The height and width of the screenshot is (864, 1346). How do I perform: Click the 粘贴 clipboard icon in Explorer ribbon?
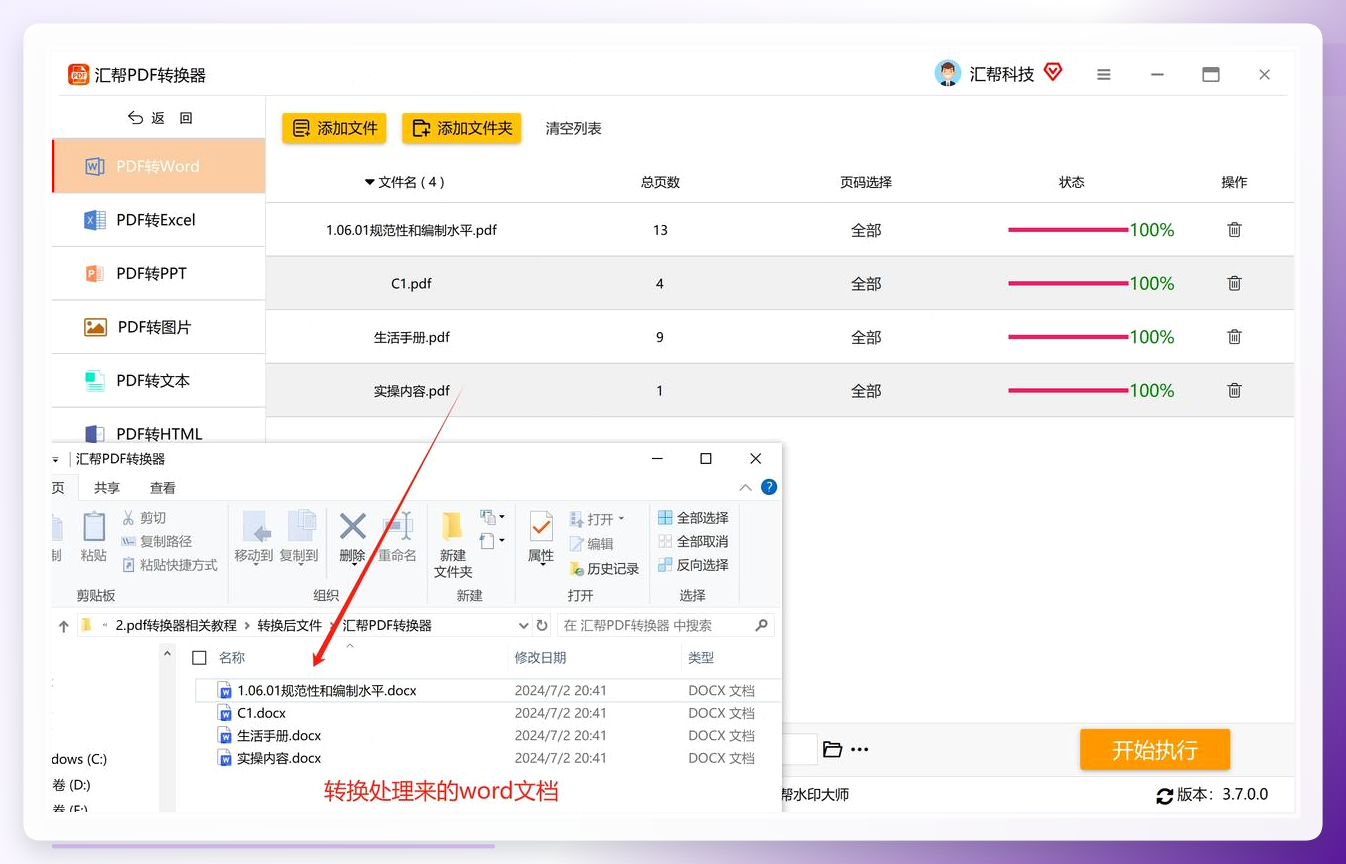[x=94, y=527]
